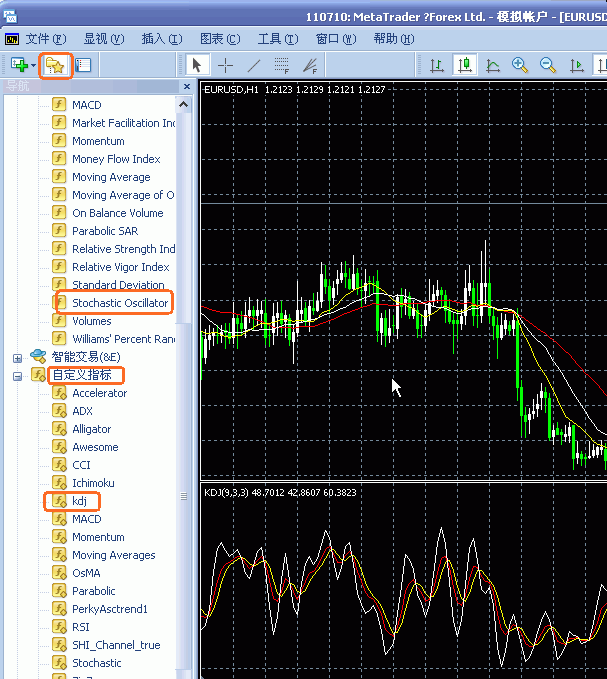Expand the 智能交易(&E) tree node

click(x=17, y=358)
